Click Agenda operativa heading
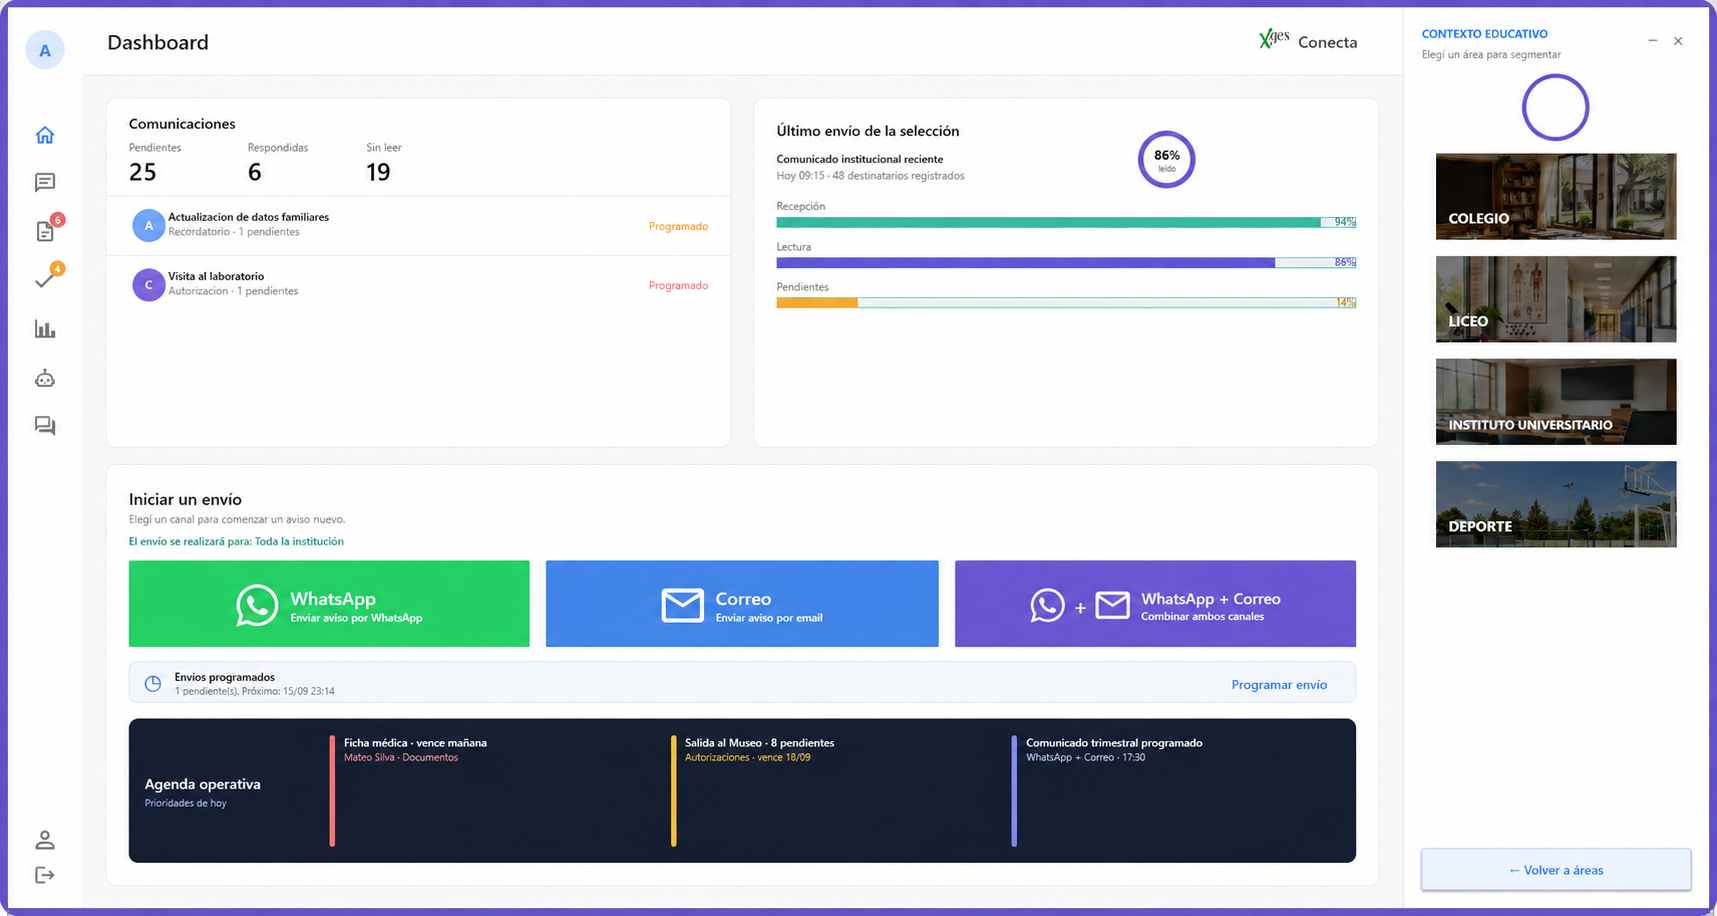This screenshot has height=916, width=1717. (x=202, y=784)
